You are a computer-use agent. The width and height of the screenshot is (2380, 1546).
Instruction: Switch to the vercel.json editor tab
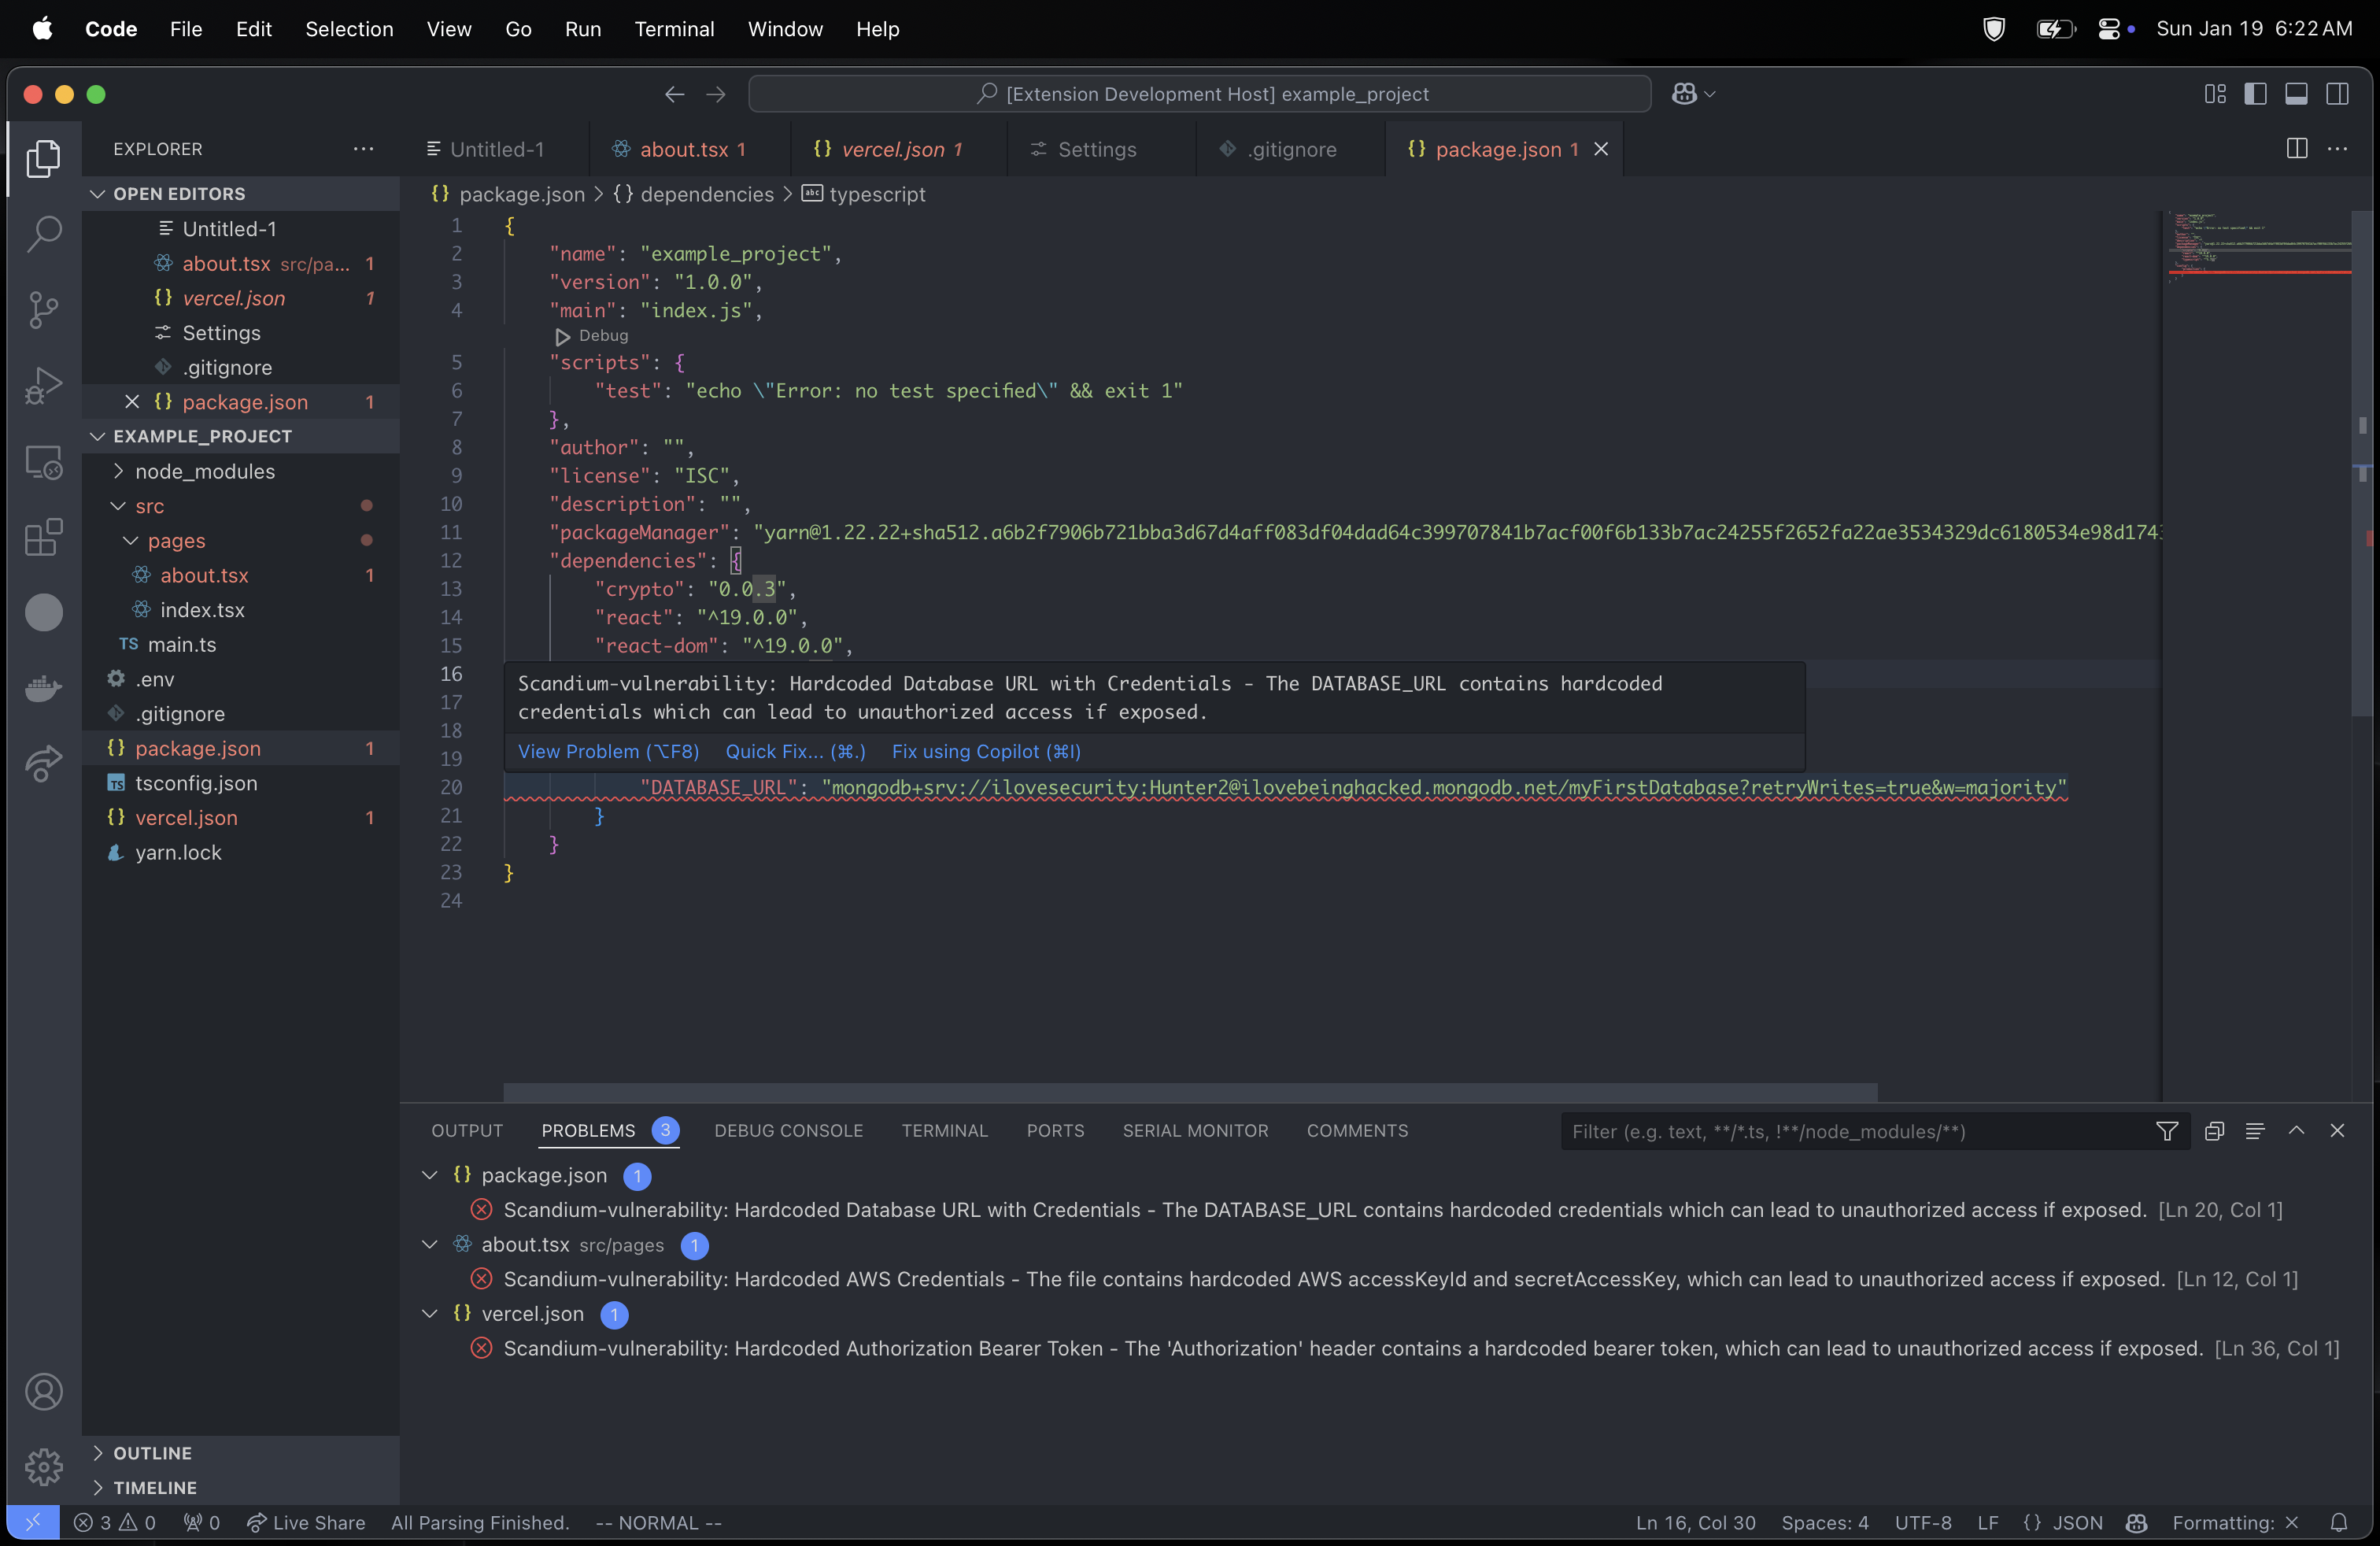click(892, 149)
